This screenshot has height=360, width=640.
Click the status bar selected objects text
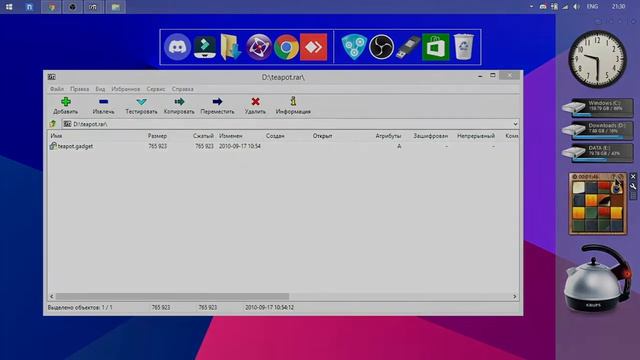click(x=80, y=307)
